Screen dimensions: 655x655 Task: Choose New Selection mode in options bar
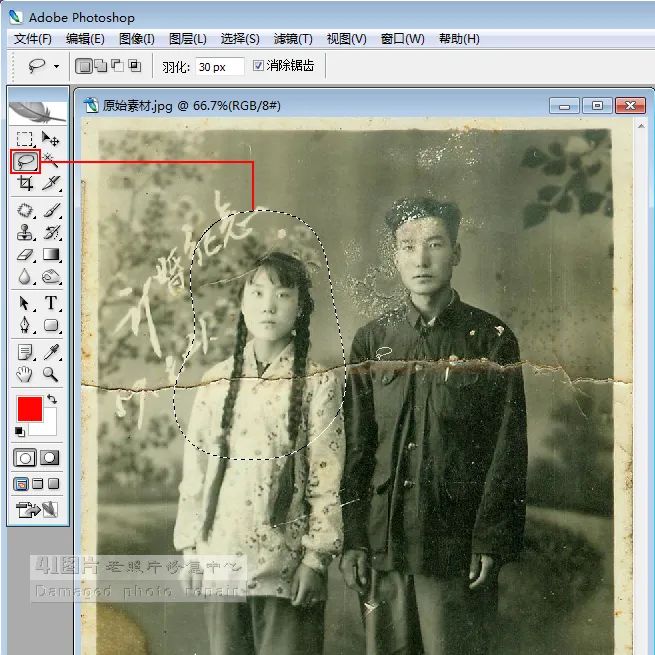coord(84,66)
